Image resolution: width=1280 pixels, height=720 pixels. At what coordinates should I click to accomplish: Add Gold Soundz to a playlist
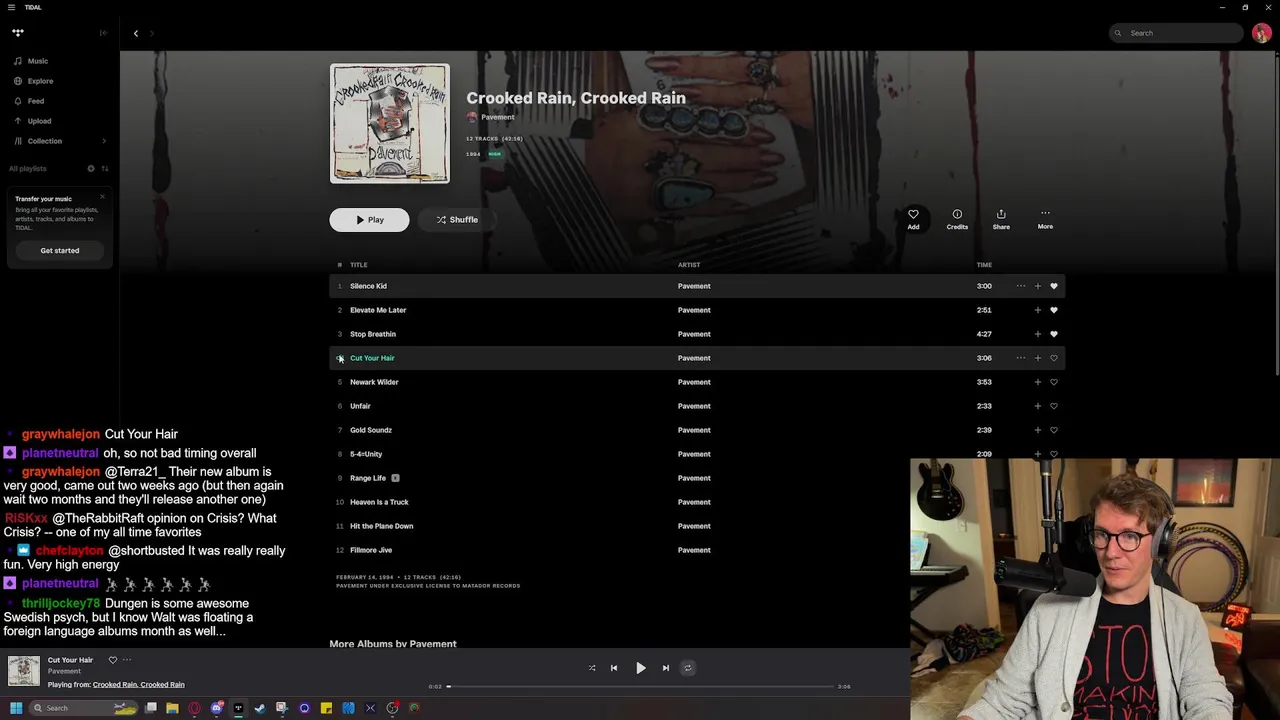point(1037,430)
